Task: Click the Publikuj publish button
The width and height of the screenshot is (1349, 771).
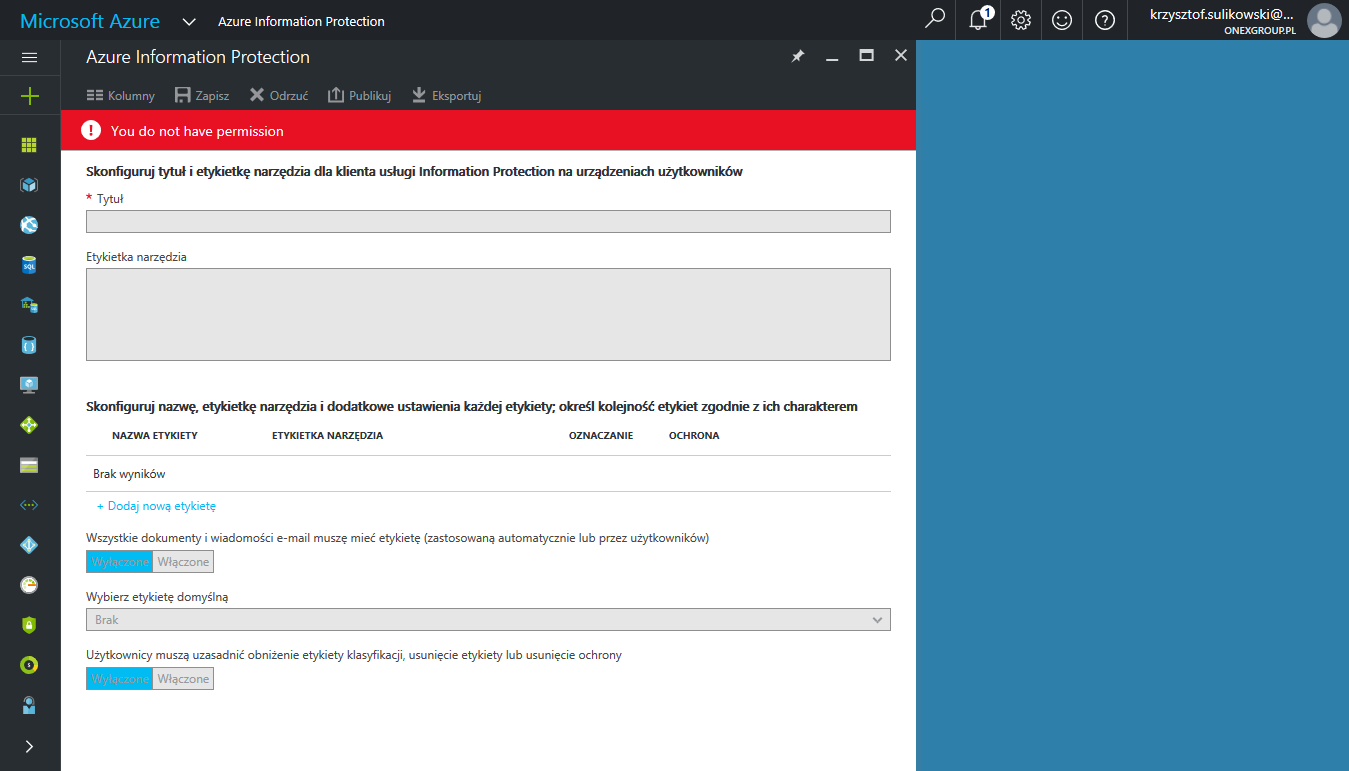Action: 359,96
